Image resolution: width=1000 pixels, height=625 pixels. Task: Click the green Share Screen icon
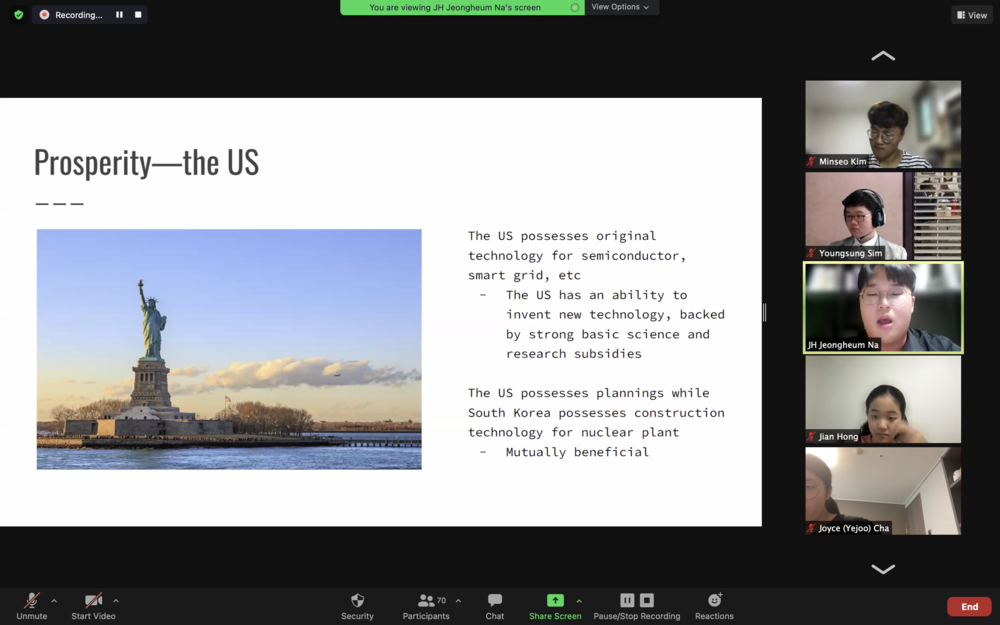(555, 600)
